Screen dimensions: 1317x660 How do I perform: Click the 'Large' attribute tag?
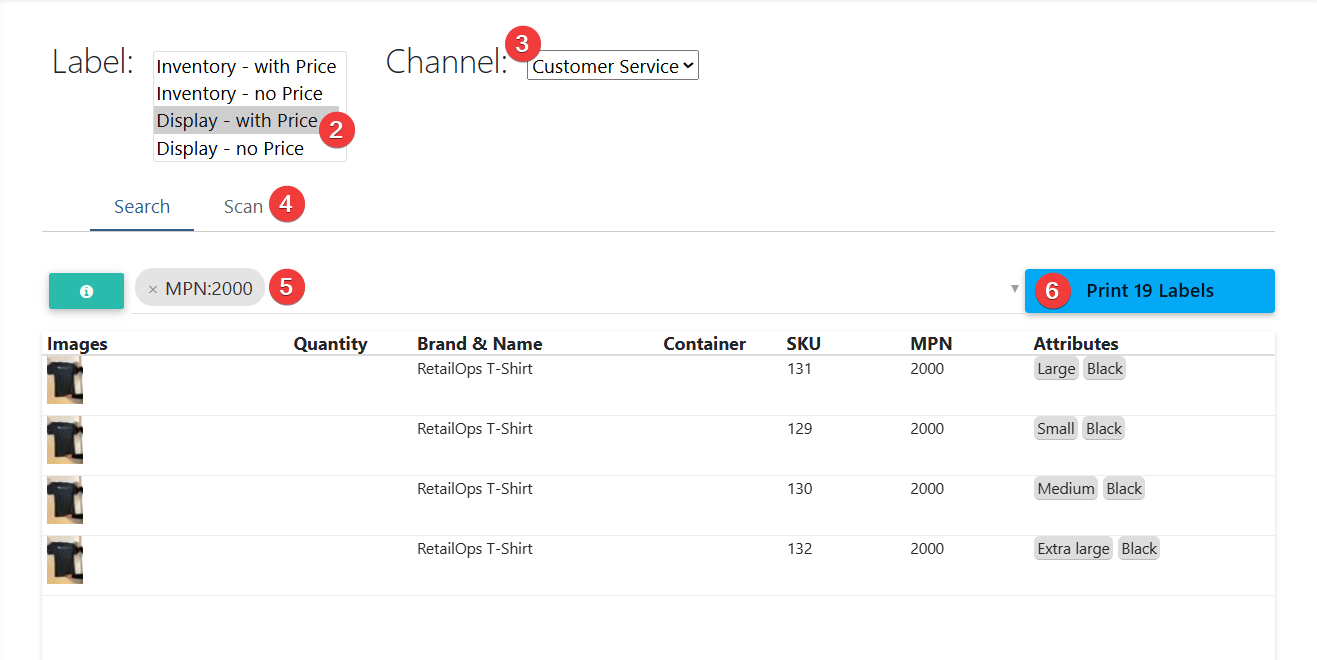click(1055, 369)
